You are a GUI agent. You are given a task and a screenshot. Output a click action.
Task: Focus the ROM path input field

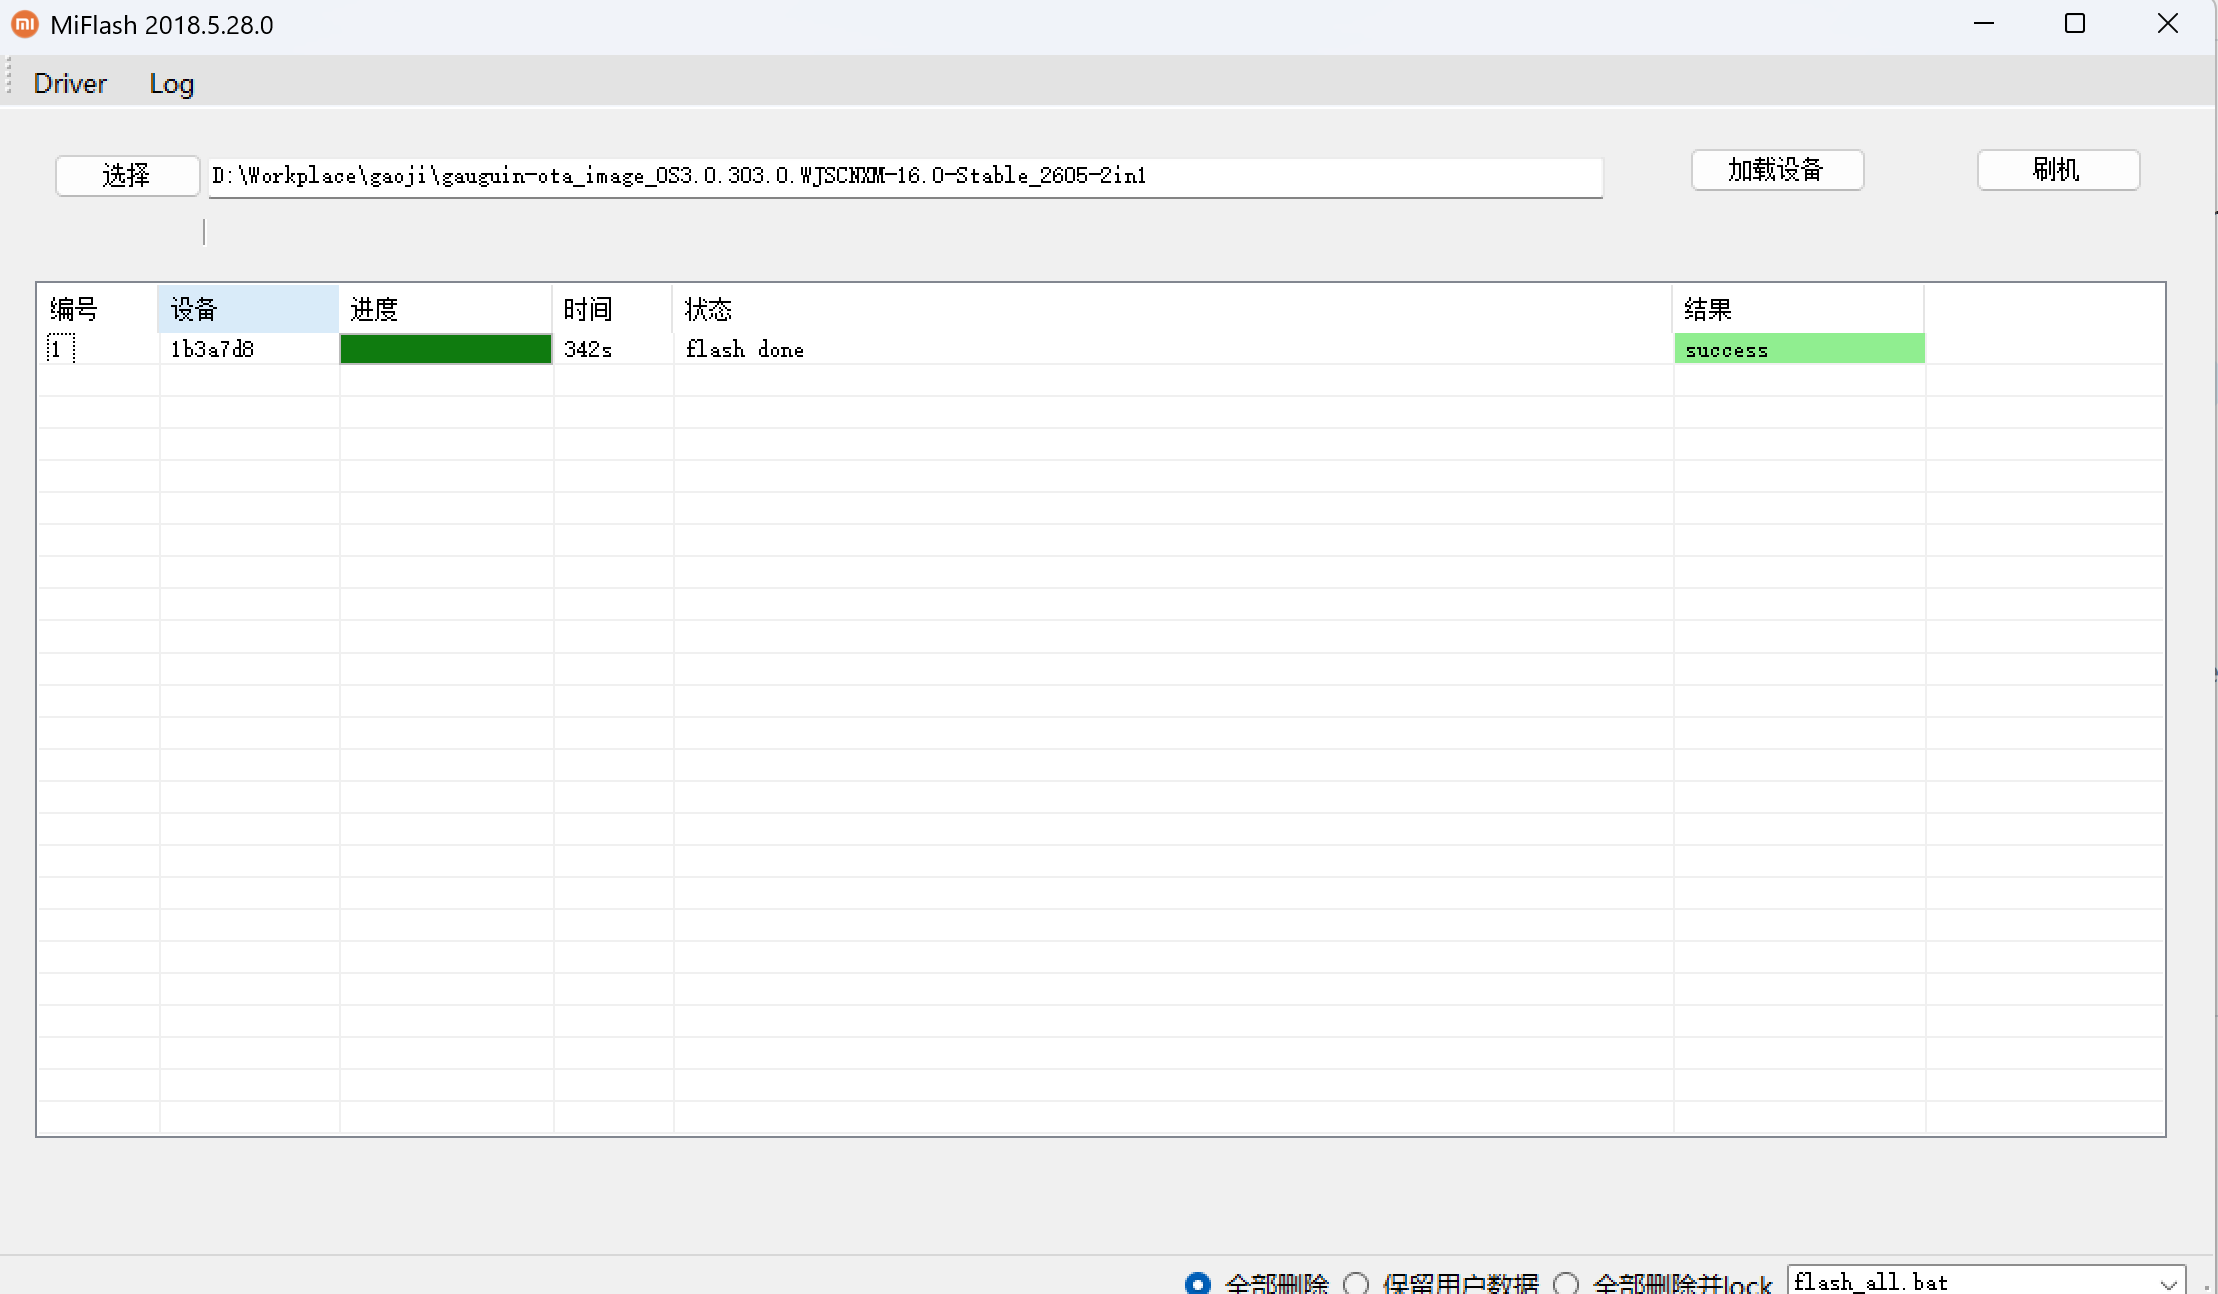pyautogui.click(x=905, y=177)
